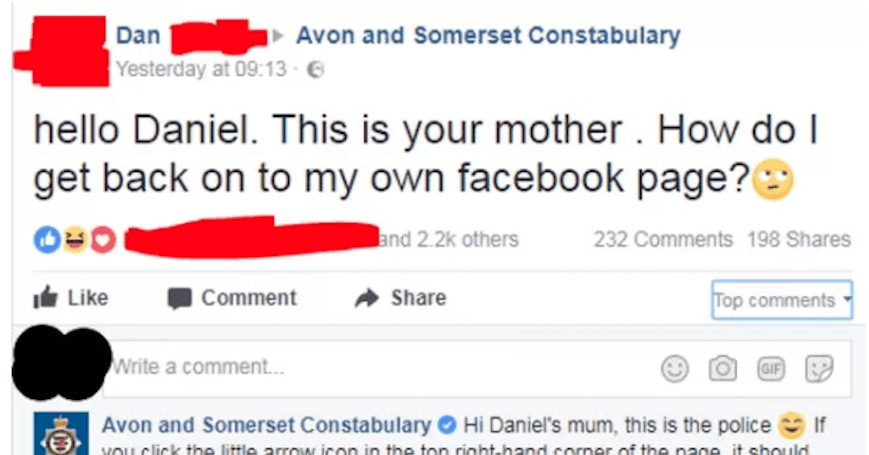Click the Like thumbs-up button

(x=71, y=298)
